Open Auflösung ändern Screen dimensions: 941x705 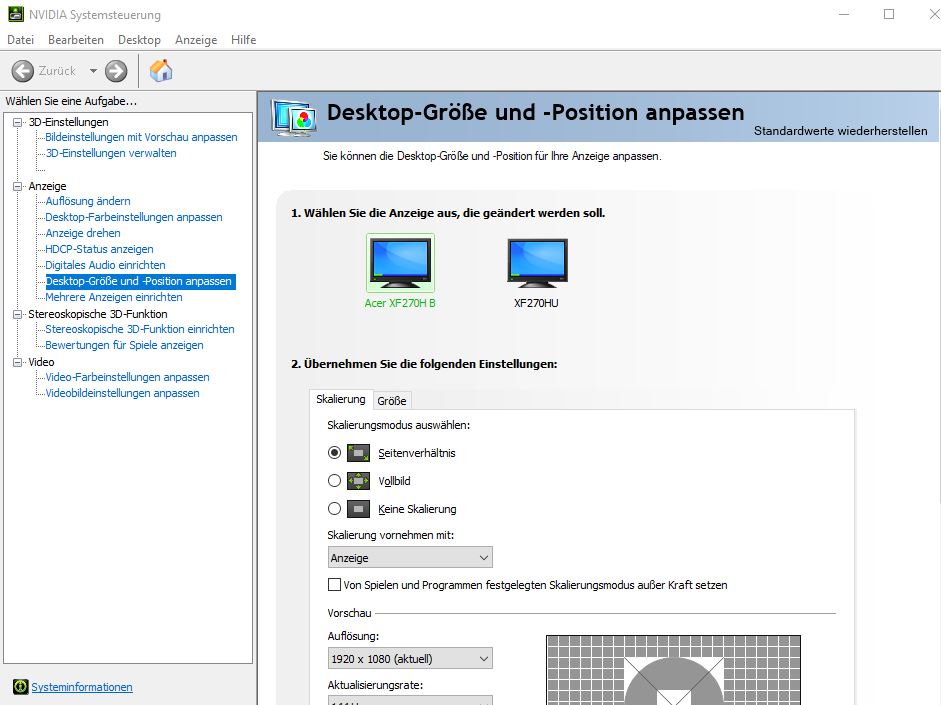[88, 201]
